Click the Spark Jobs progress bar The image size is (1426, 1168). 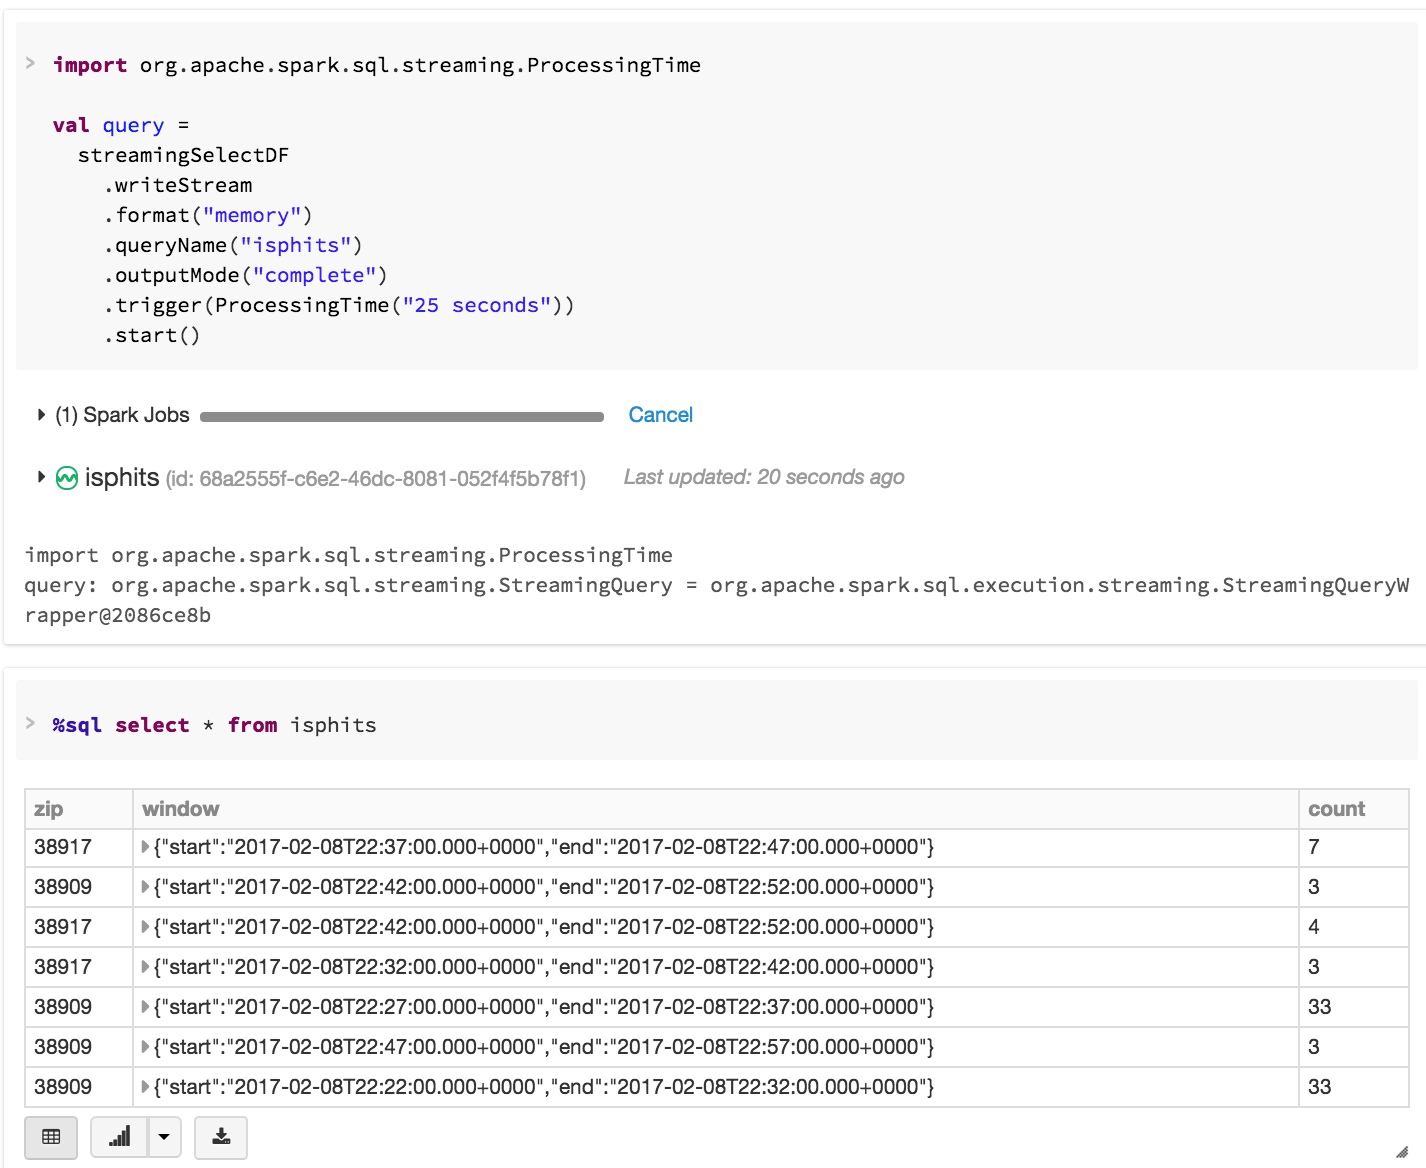[x=401, y=417]
